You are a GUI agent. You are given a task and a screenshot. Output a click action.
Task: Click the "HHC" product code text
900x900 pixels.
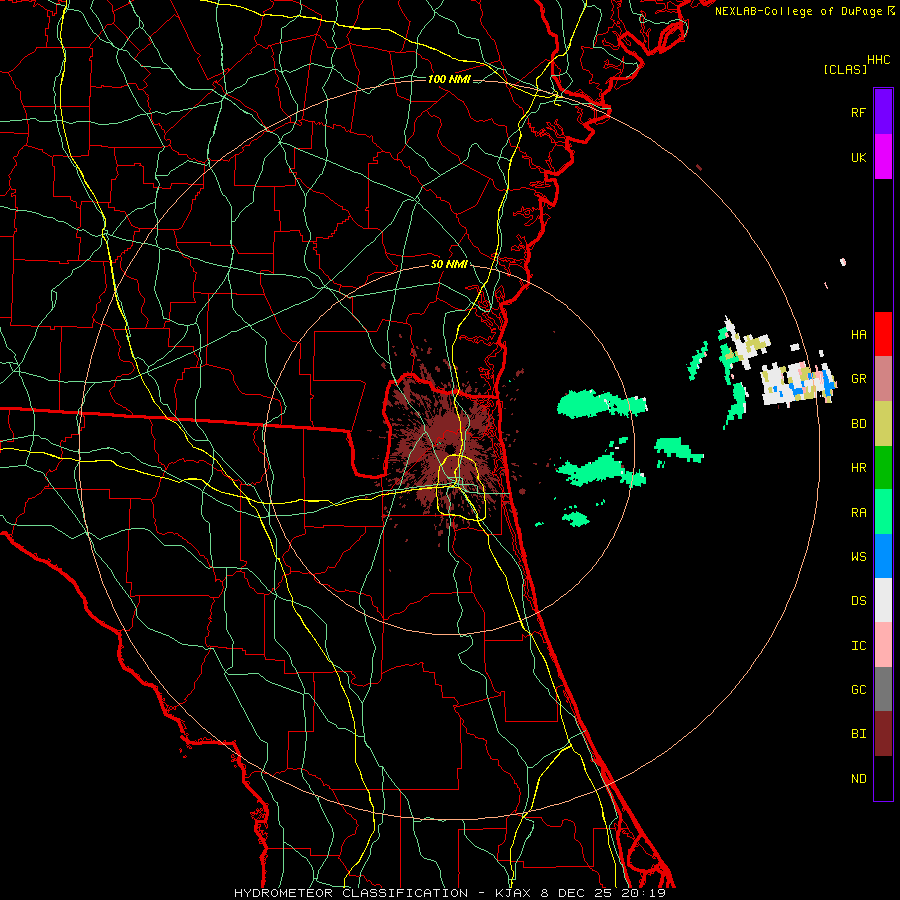[x=878, y=60]
